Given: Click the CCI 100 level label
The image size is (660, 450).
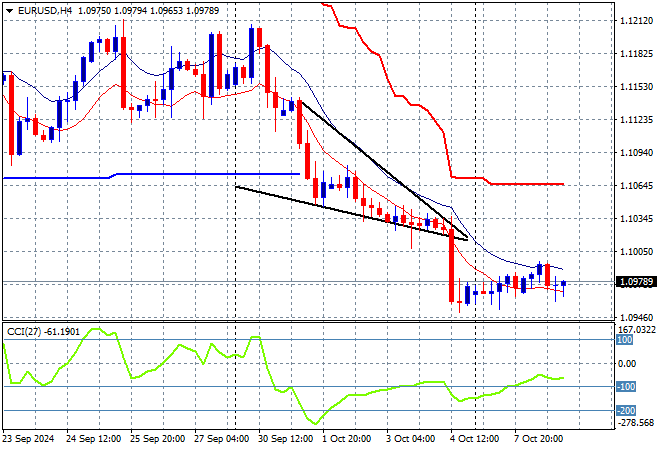Looking at the screenshot, I should [x=625, y=340].
